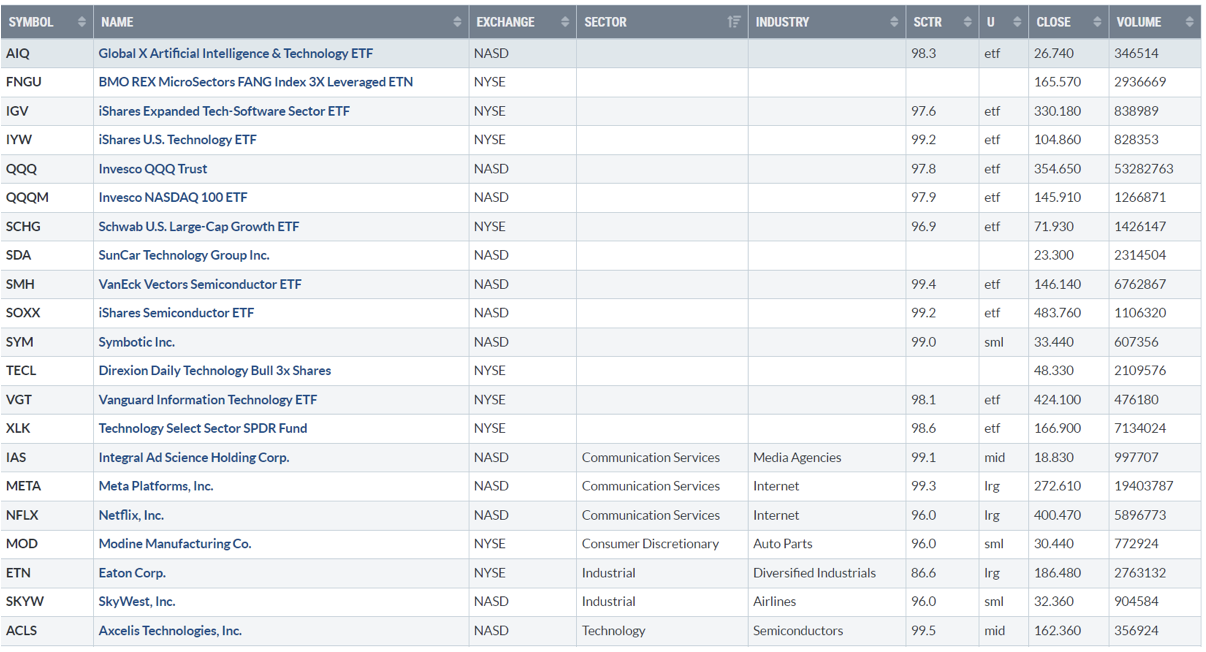Open Technology Select Sector SPDR Fund link
Image resolution: width=1206 pixels, height=652 pixels.
203,428
